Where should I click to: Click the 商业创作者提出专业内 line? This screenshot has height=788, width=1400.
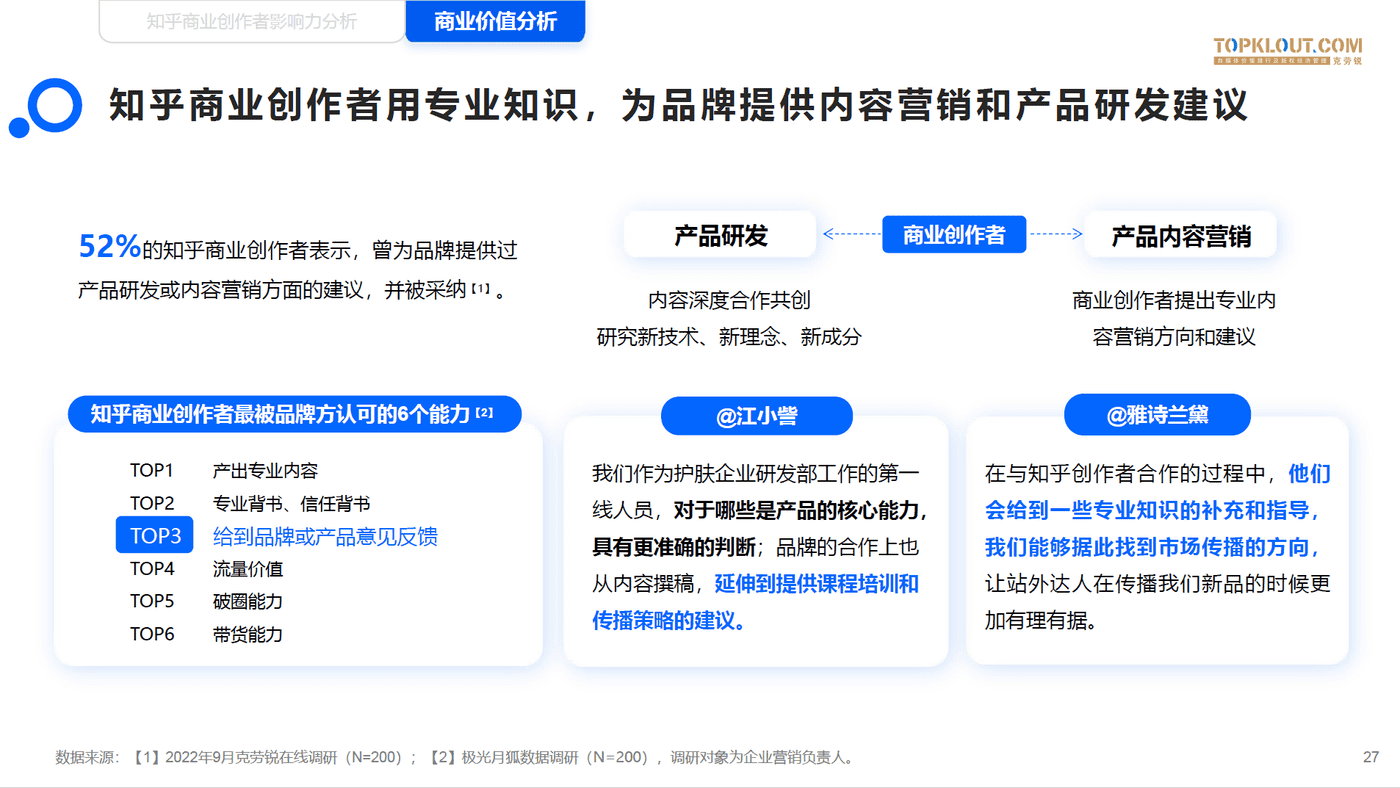(1174, 300)
